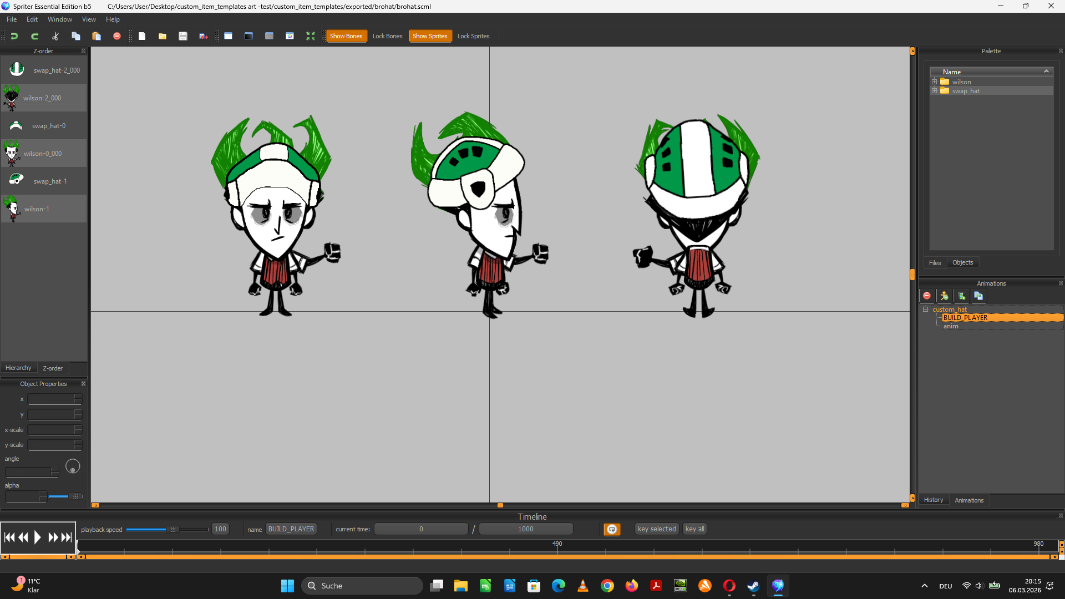Collapse the custom_hat tree in Animations panel
Viewport: 1065px width, 599px height.
pos(925,309)
